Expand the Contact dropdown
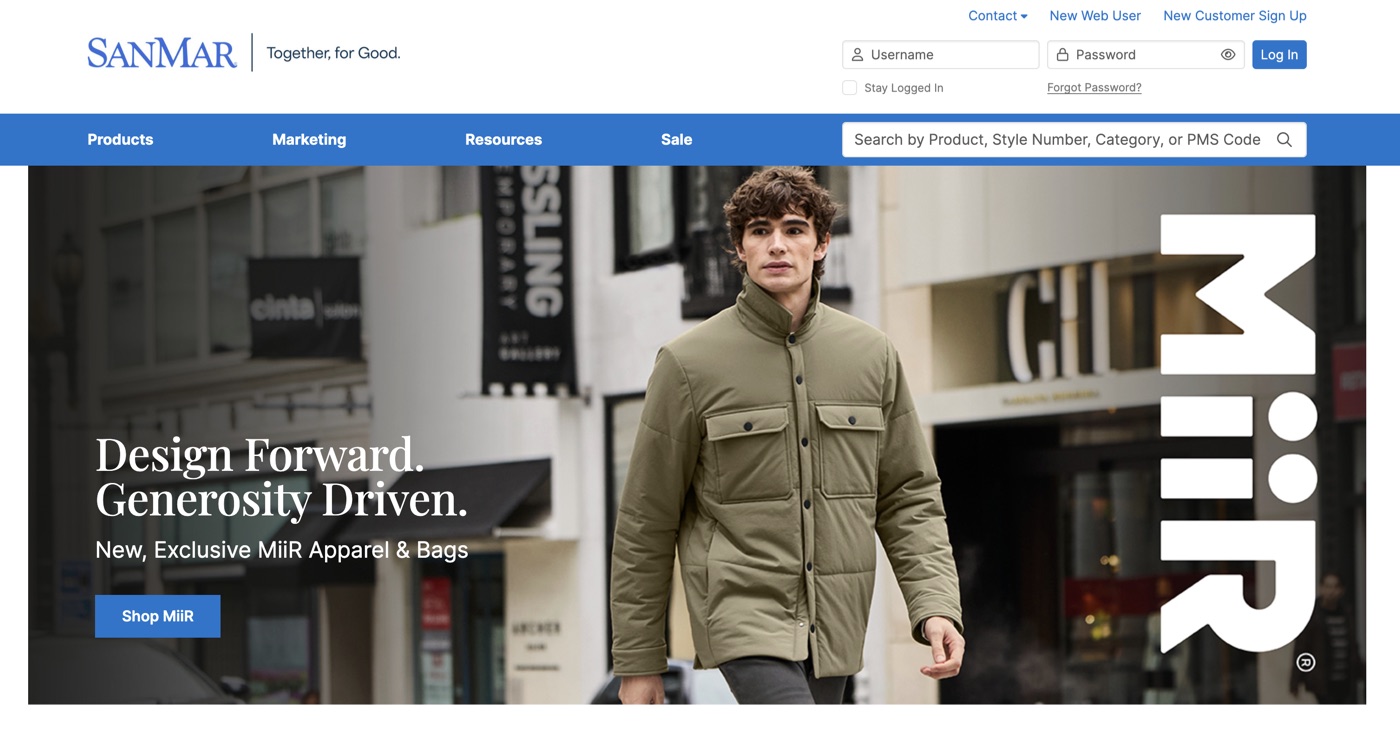The height and width of the screenshot is (742, 1400). 997,16
